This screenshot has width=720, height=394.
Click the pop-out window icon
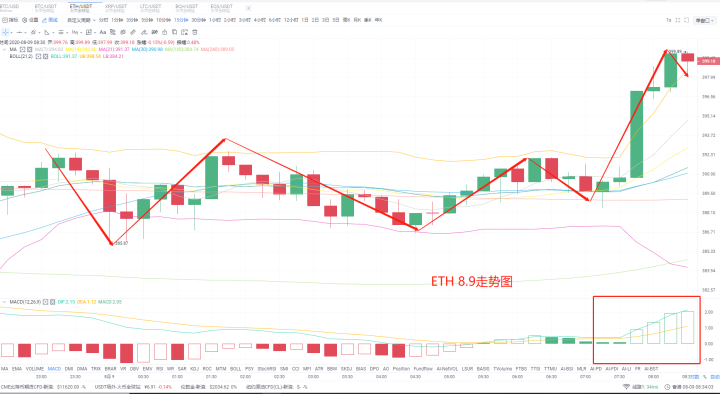click(686, 20)
